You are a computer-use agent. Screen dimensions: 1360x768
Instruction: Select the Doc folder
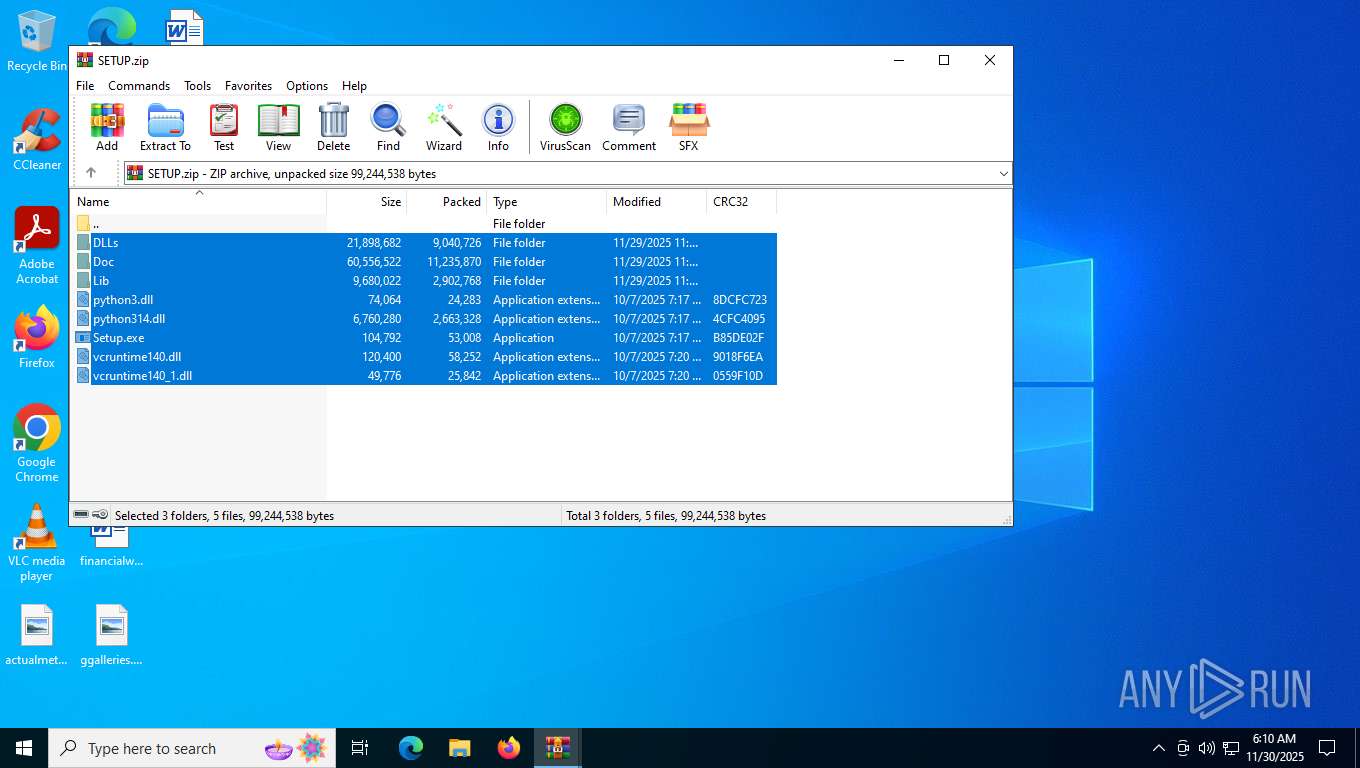point(424,262)
